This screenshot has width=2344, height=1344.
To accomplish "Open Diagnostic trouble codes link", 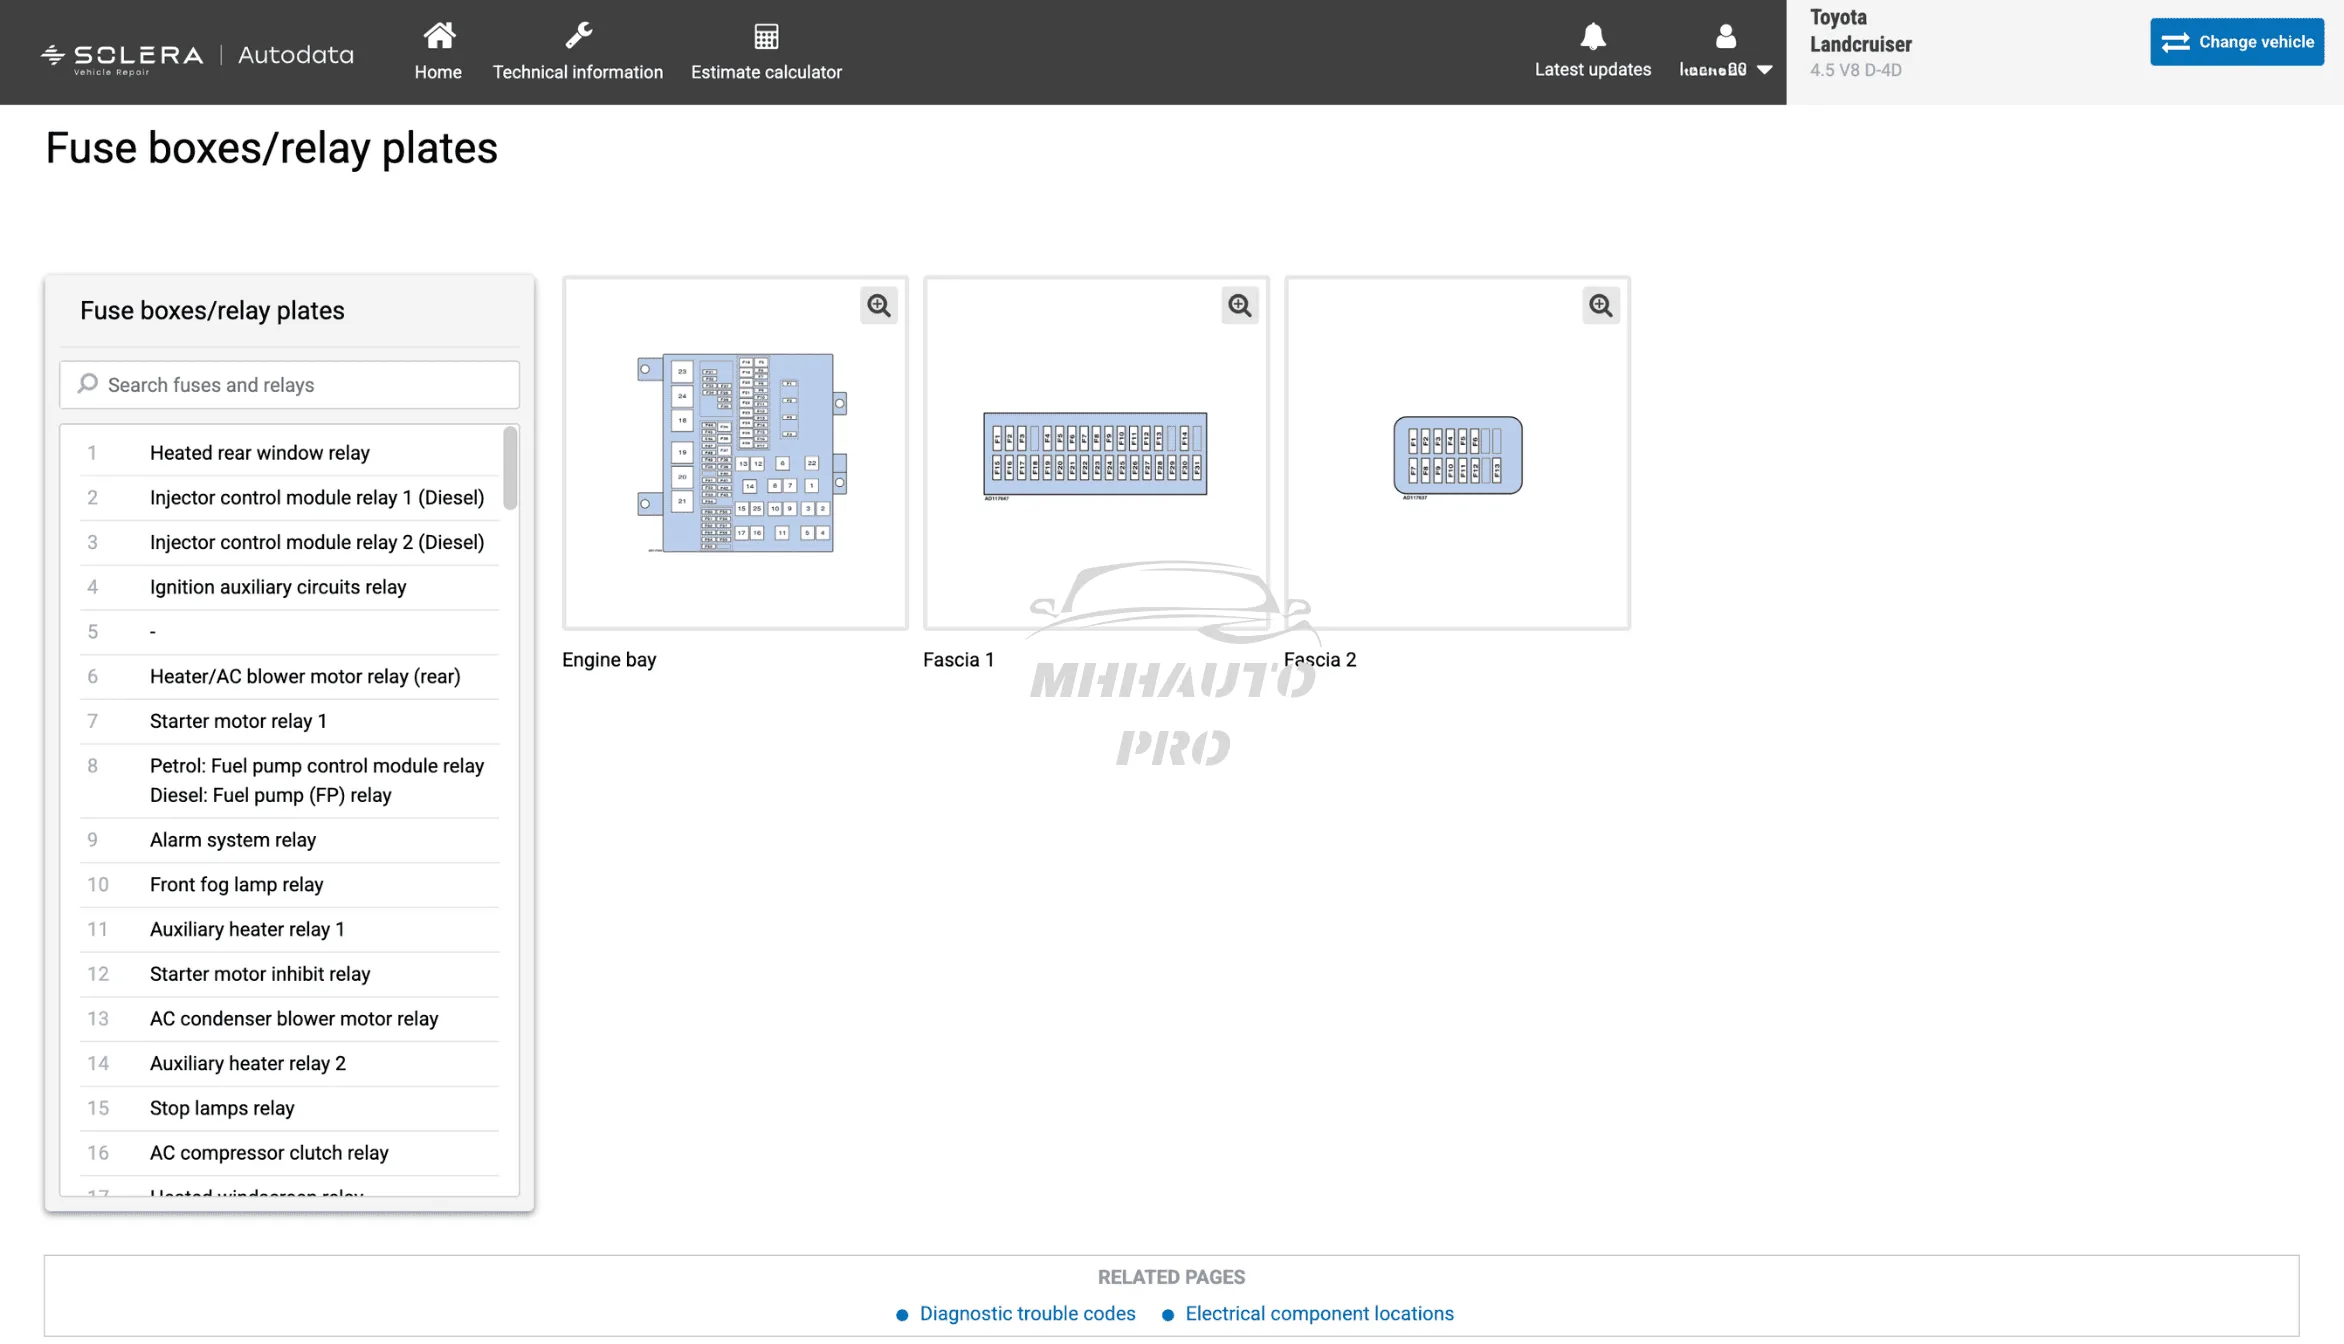I will click(1027, 1313).
